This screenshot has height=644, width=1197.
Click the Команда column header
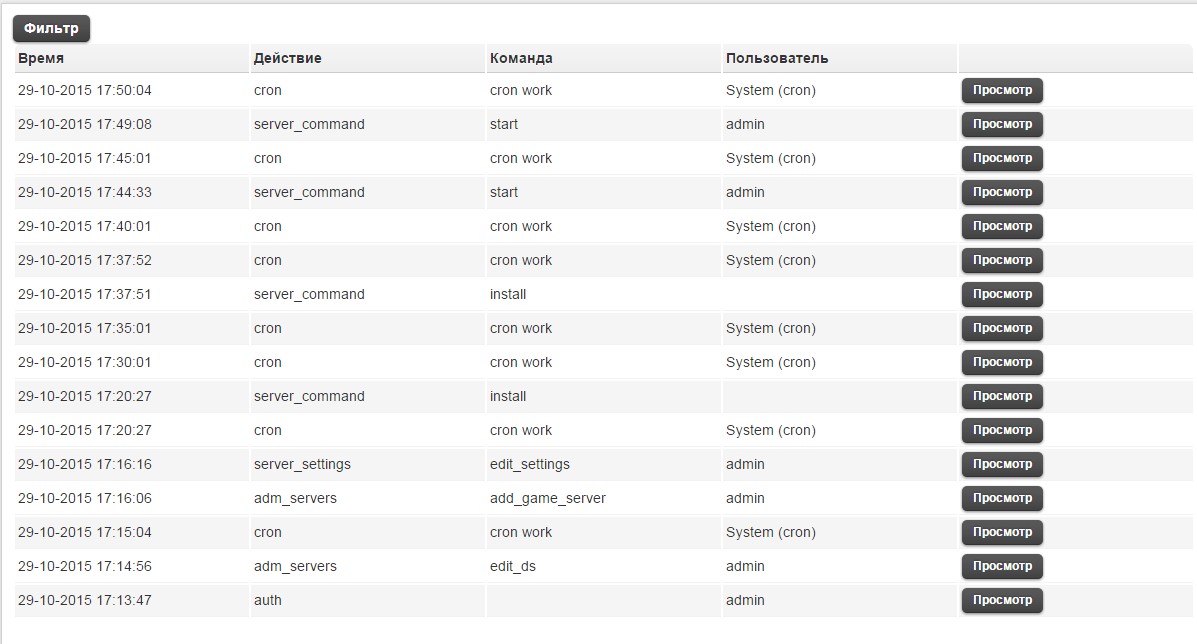click(521, 58)
